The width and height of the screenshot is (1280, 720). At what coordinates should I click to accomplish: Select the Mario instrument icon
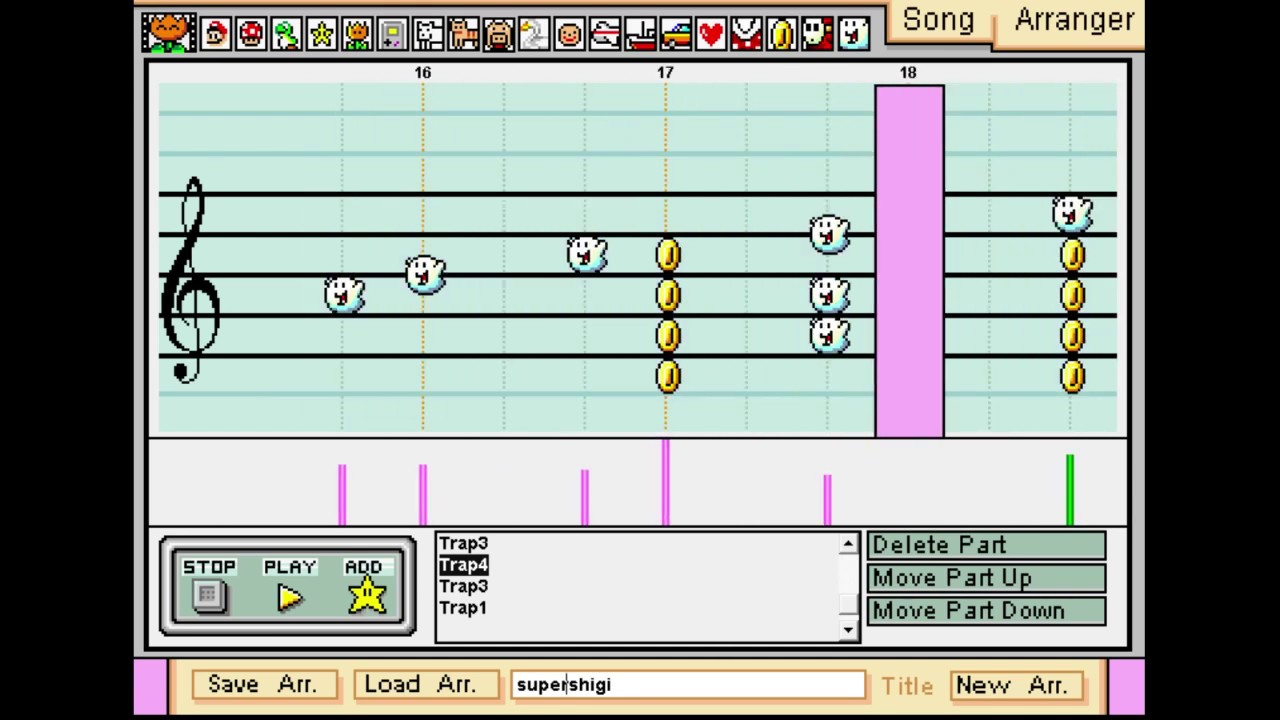click(x=215, y=35)
